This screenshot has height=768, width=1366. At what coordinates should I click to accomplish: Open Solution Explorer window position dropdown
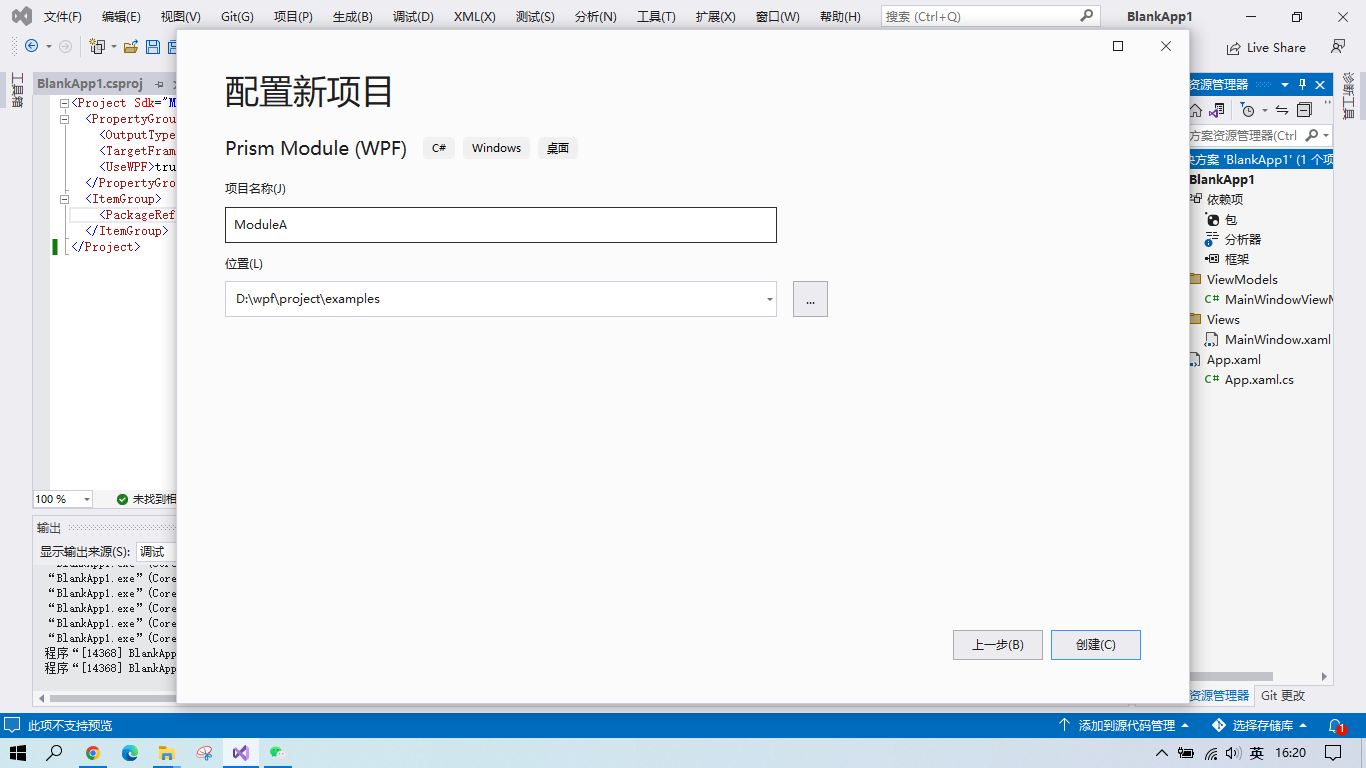click(1286, 85)
